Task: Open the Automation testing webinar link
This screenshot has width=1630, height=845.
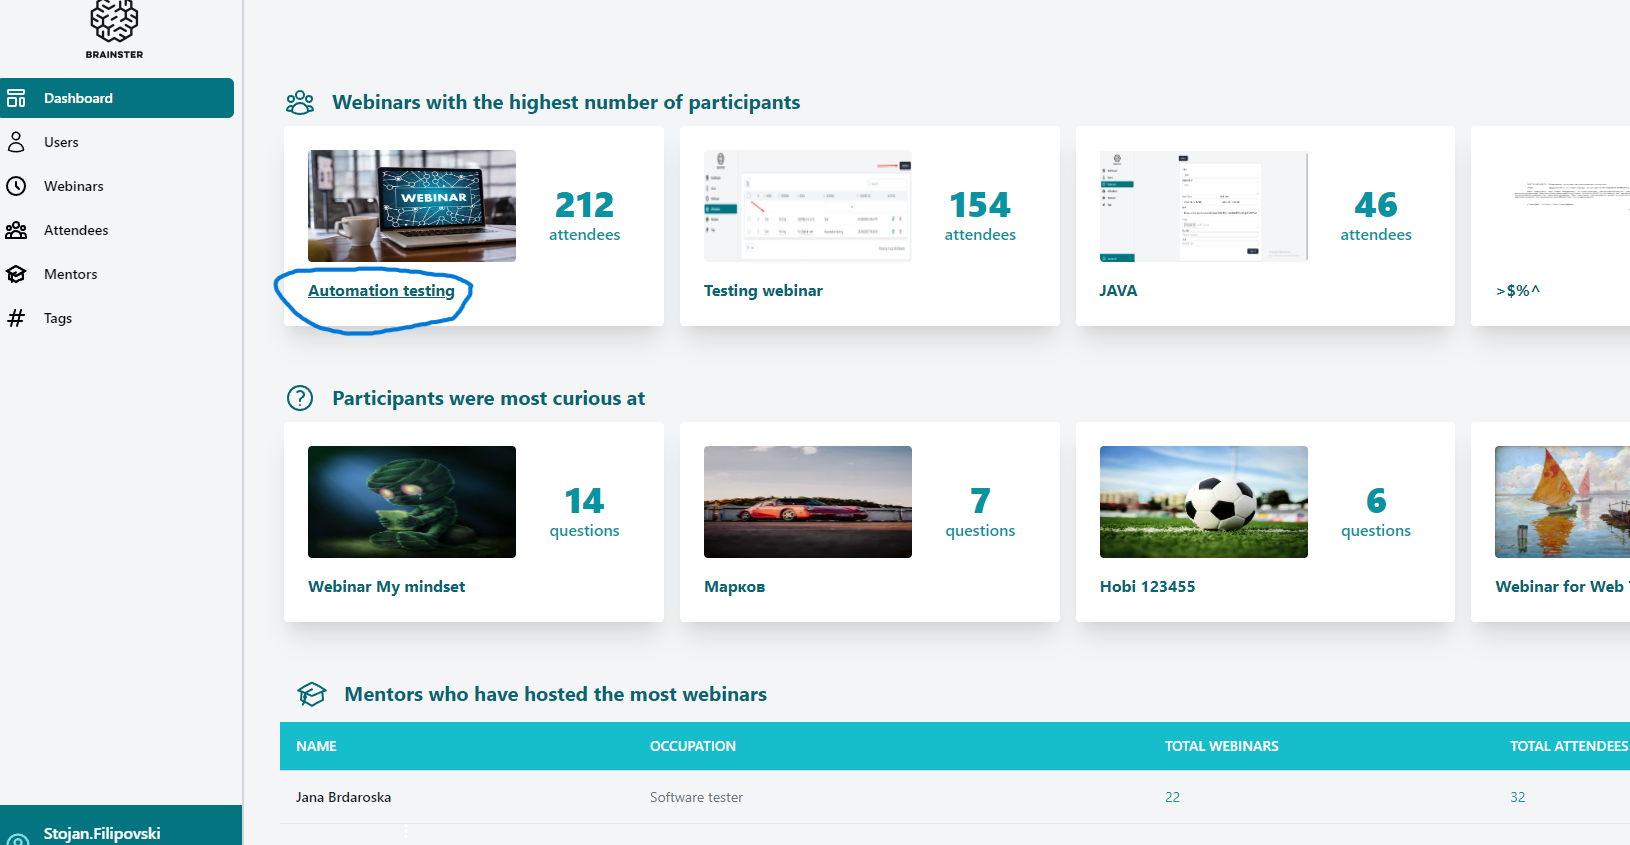Action: 381,291
